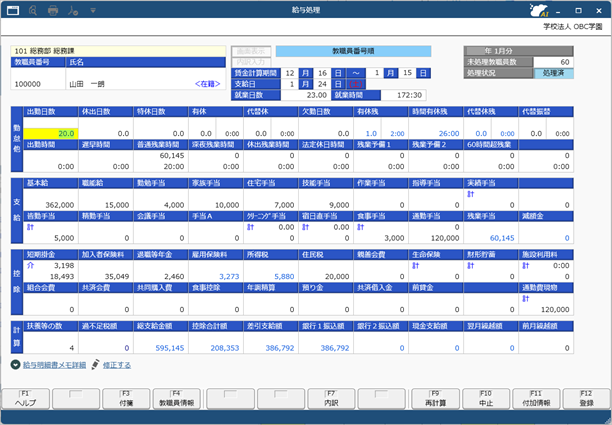Click the F12 登録 button
The image size is (612, 425).
click(587, 398)
